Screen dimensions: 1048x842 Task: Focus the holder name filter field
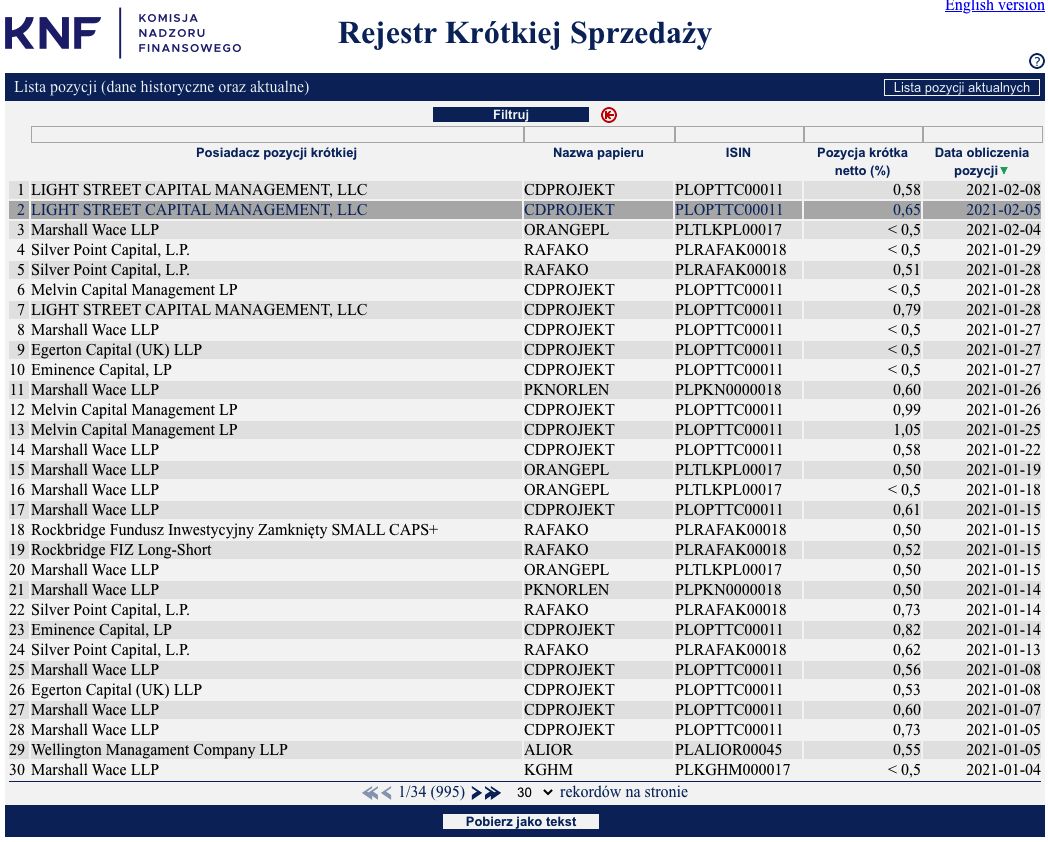pos(277,134)
